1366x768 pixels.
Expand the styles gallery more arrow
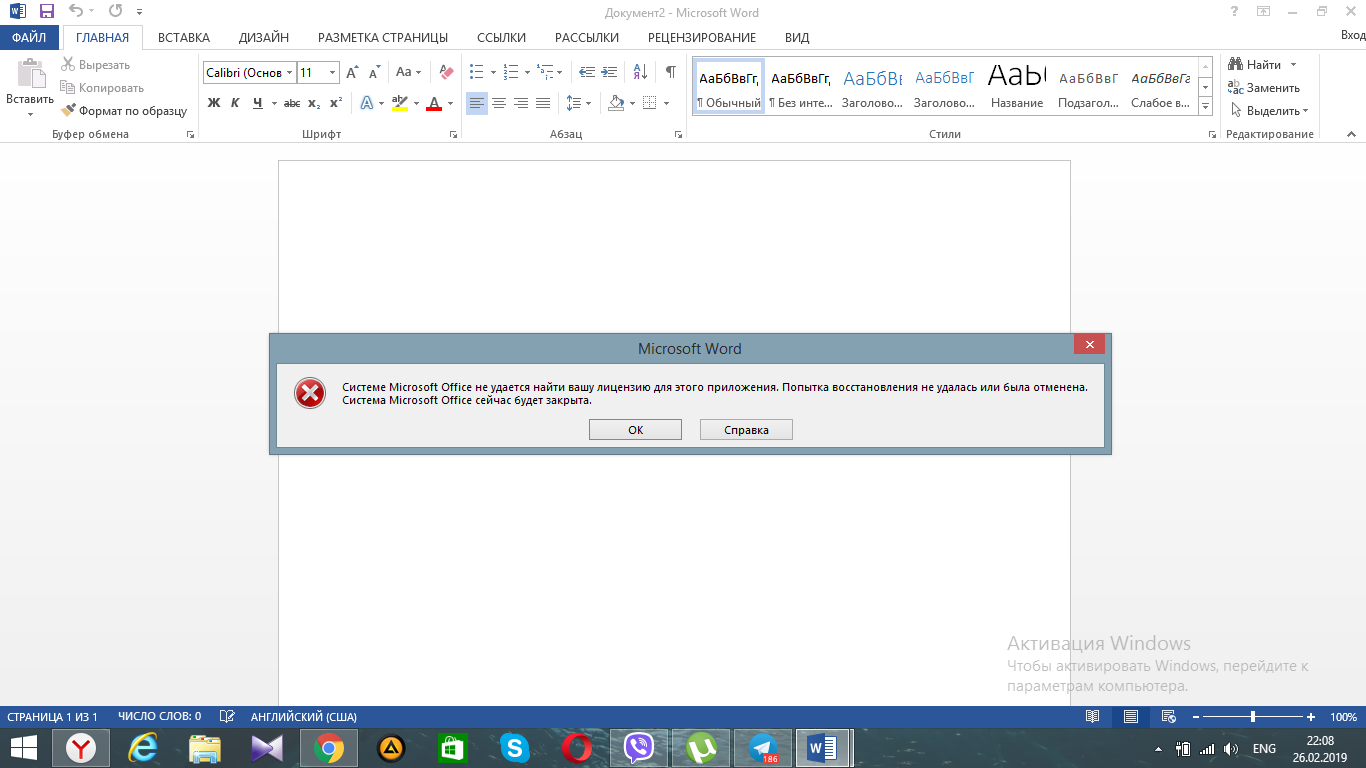point(1206,105)
